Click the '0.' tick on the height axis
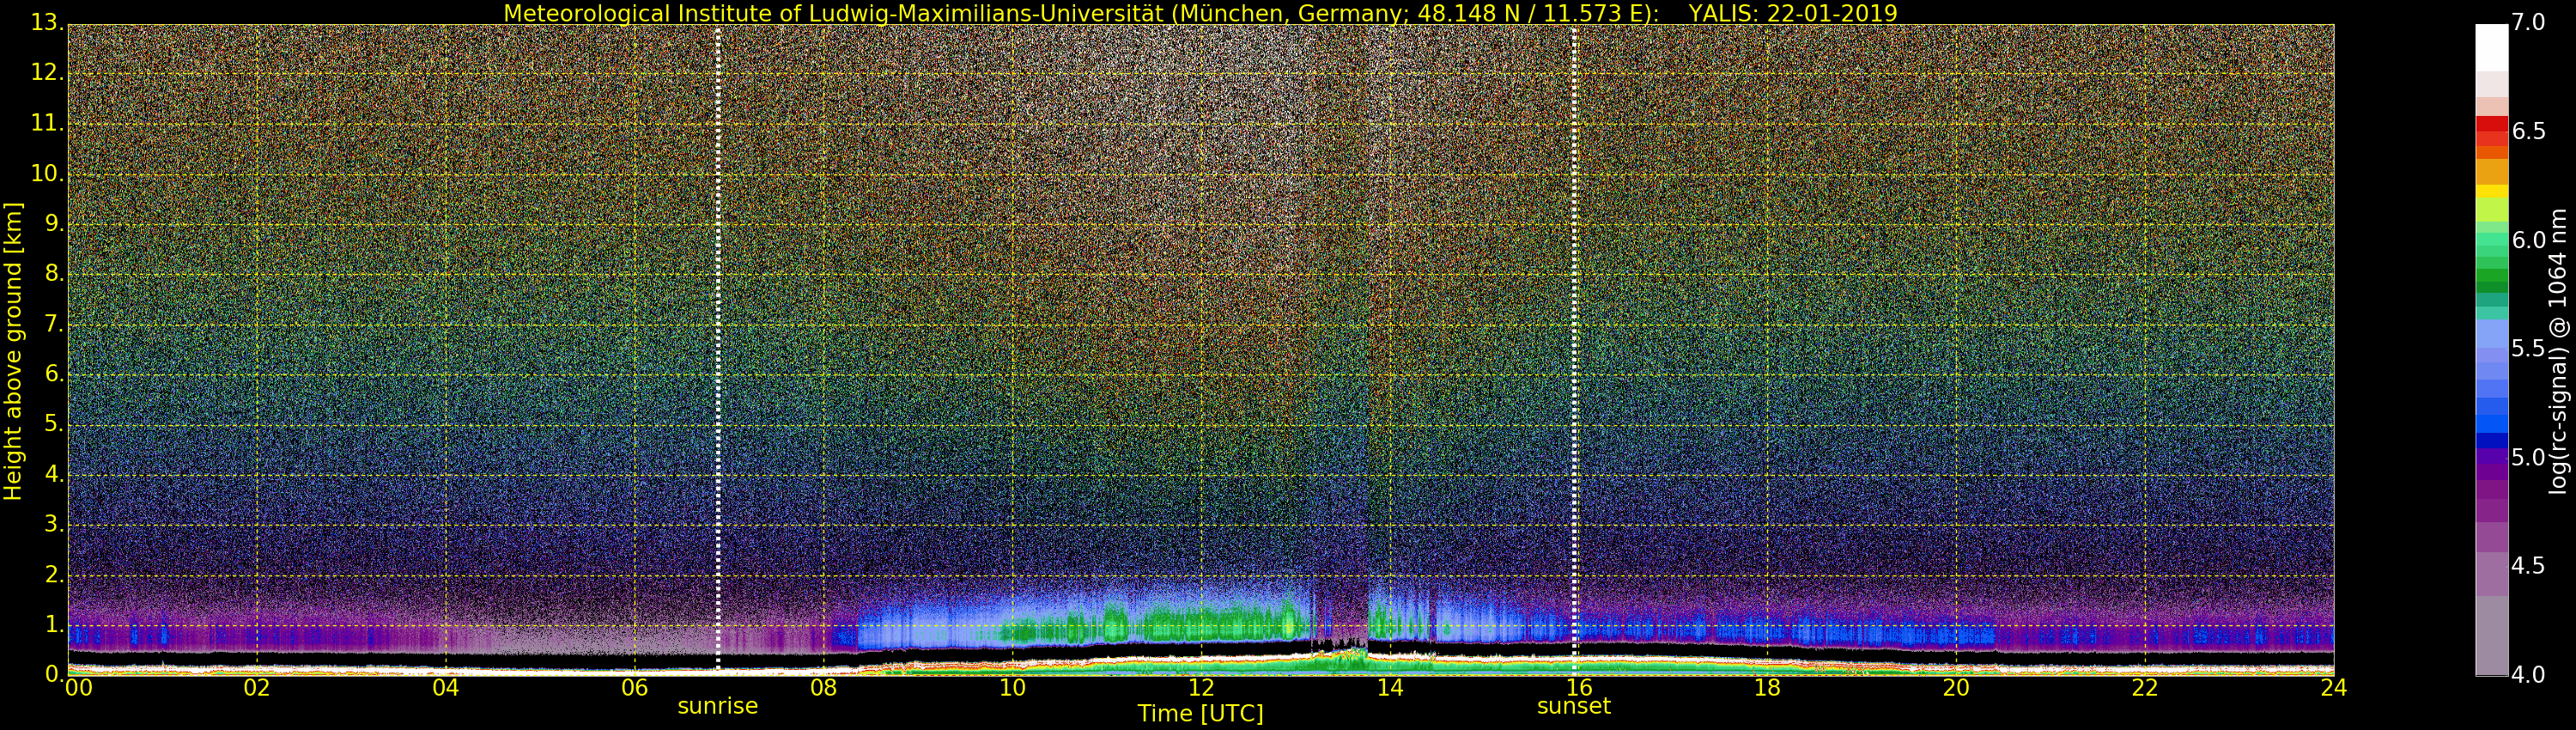Viewport: 2576px width, 730px height. click(x=53, y=674)
